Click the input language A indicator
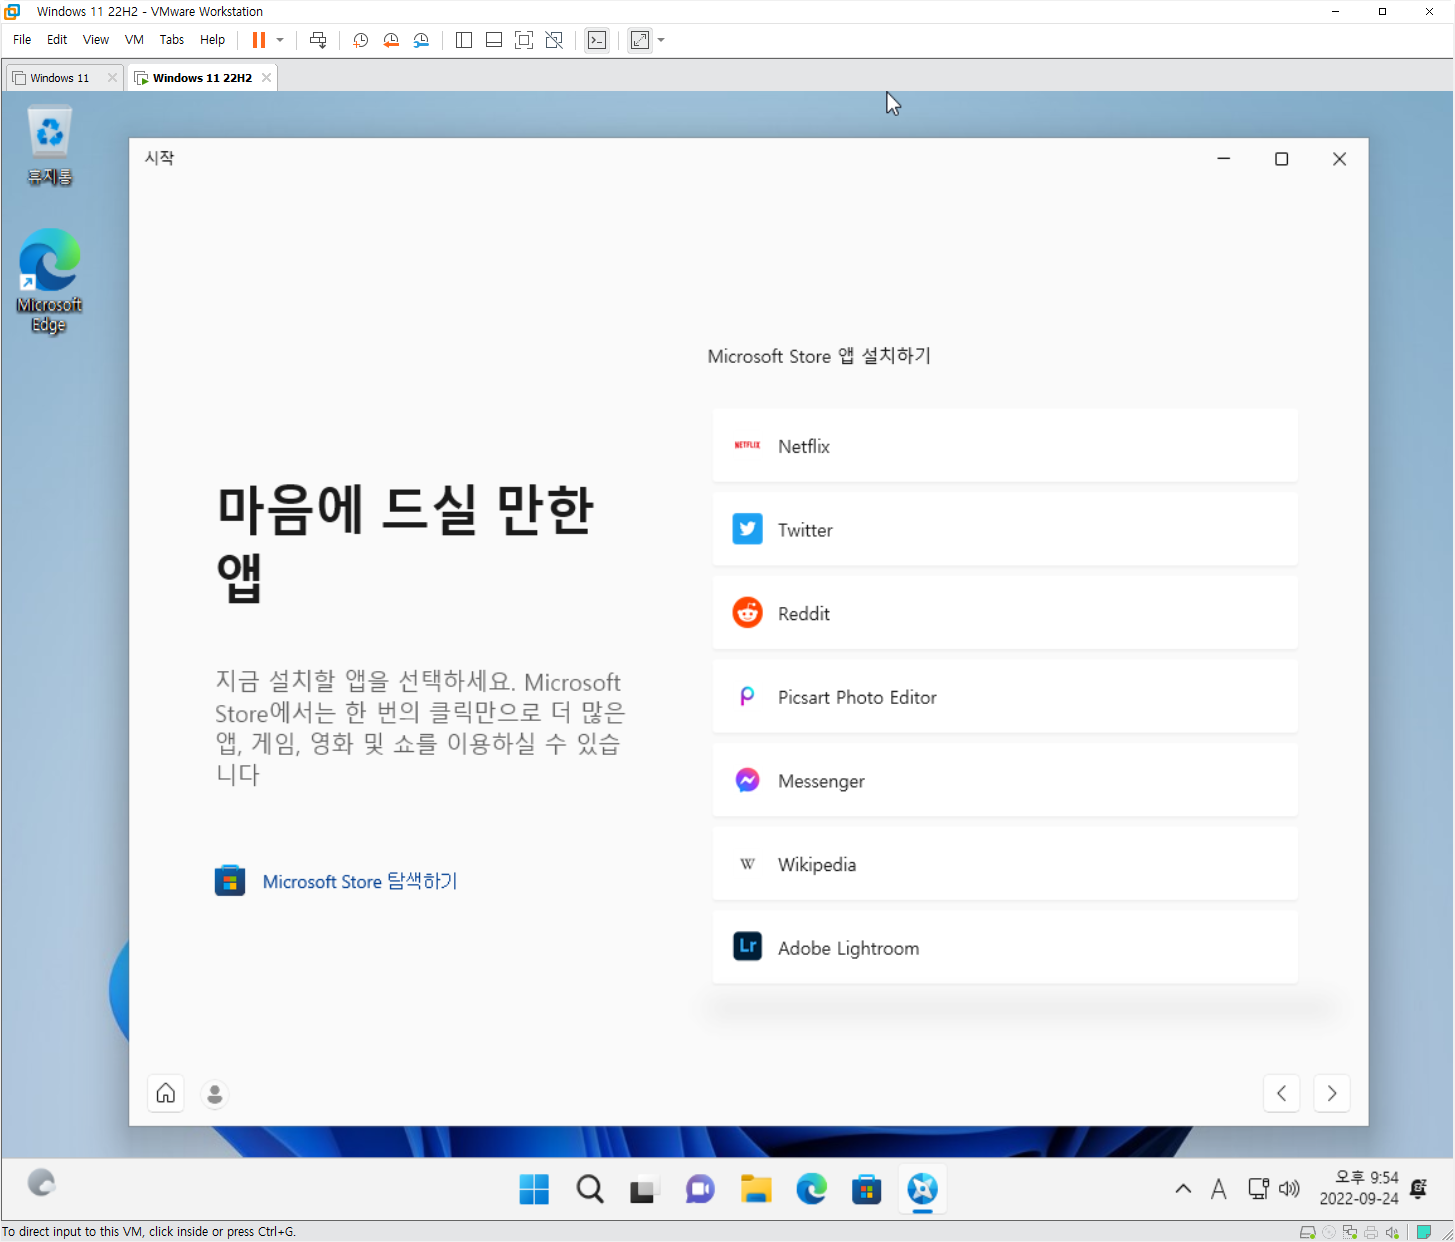 1218,1189
